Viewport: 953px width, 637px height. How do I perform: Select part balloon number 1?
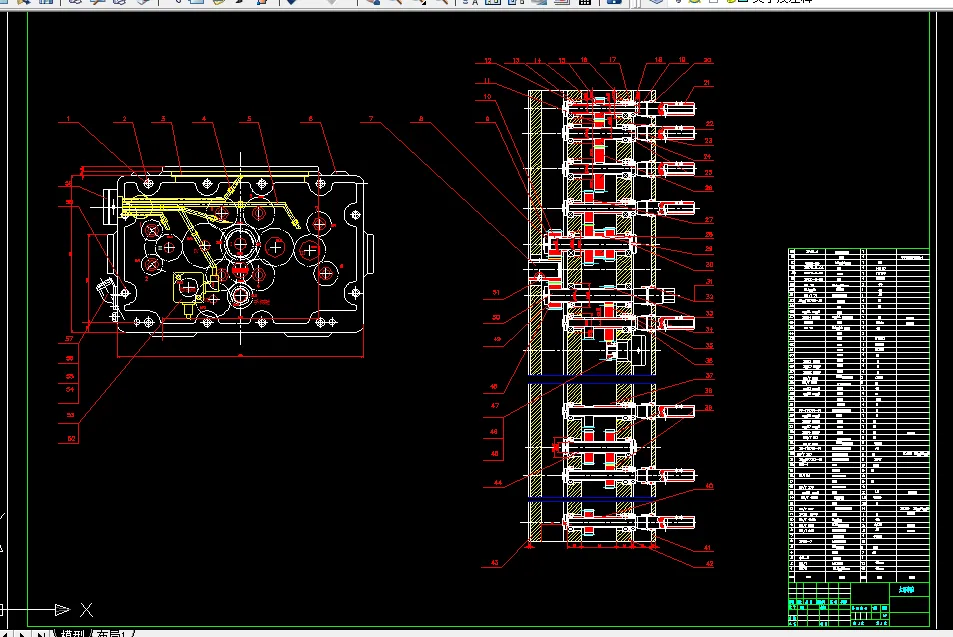click(x=68, y=119)
